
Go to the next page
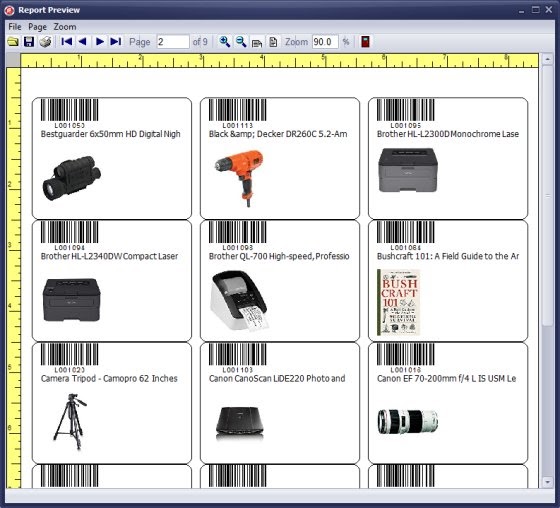100,42
